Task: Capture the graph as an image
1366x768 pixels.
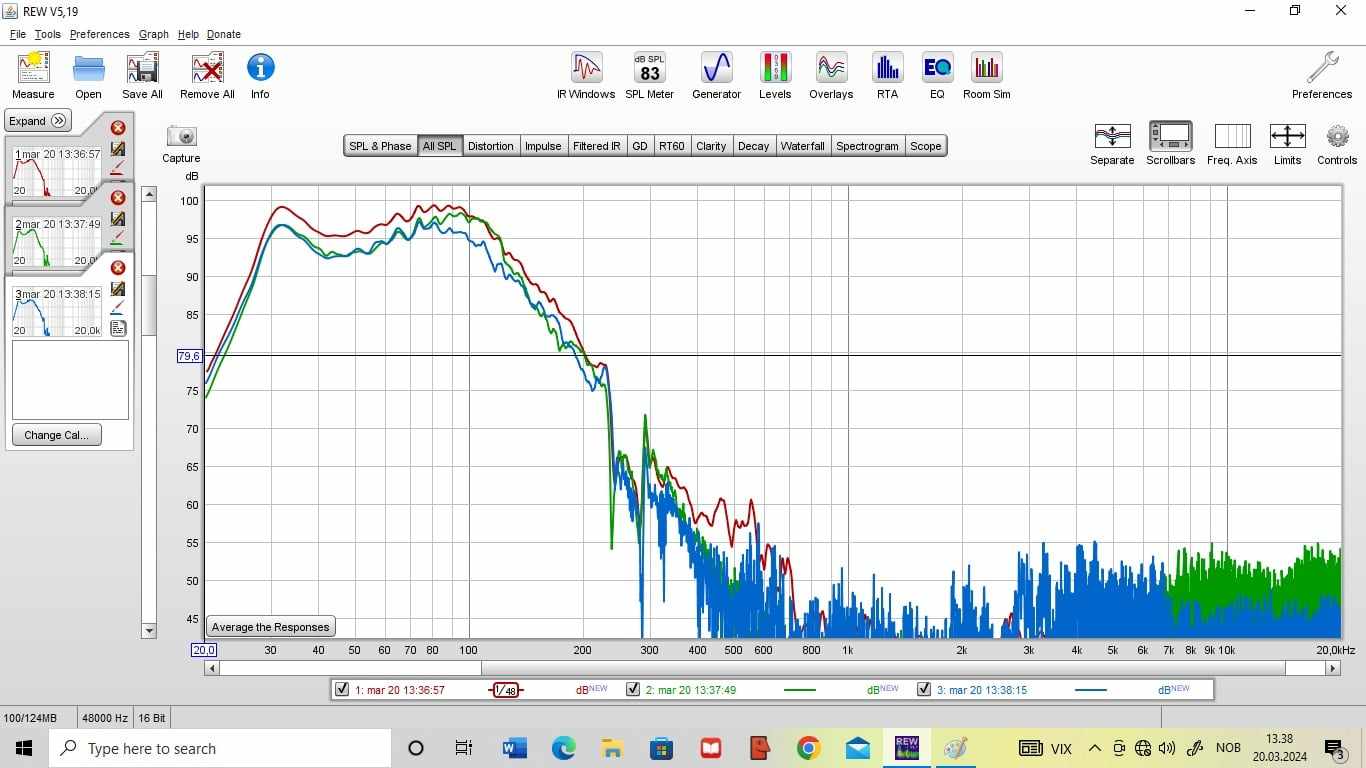Action: point(181,144)
